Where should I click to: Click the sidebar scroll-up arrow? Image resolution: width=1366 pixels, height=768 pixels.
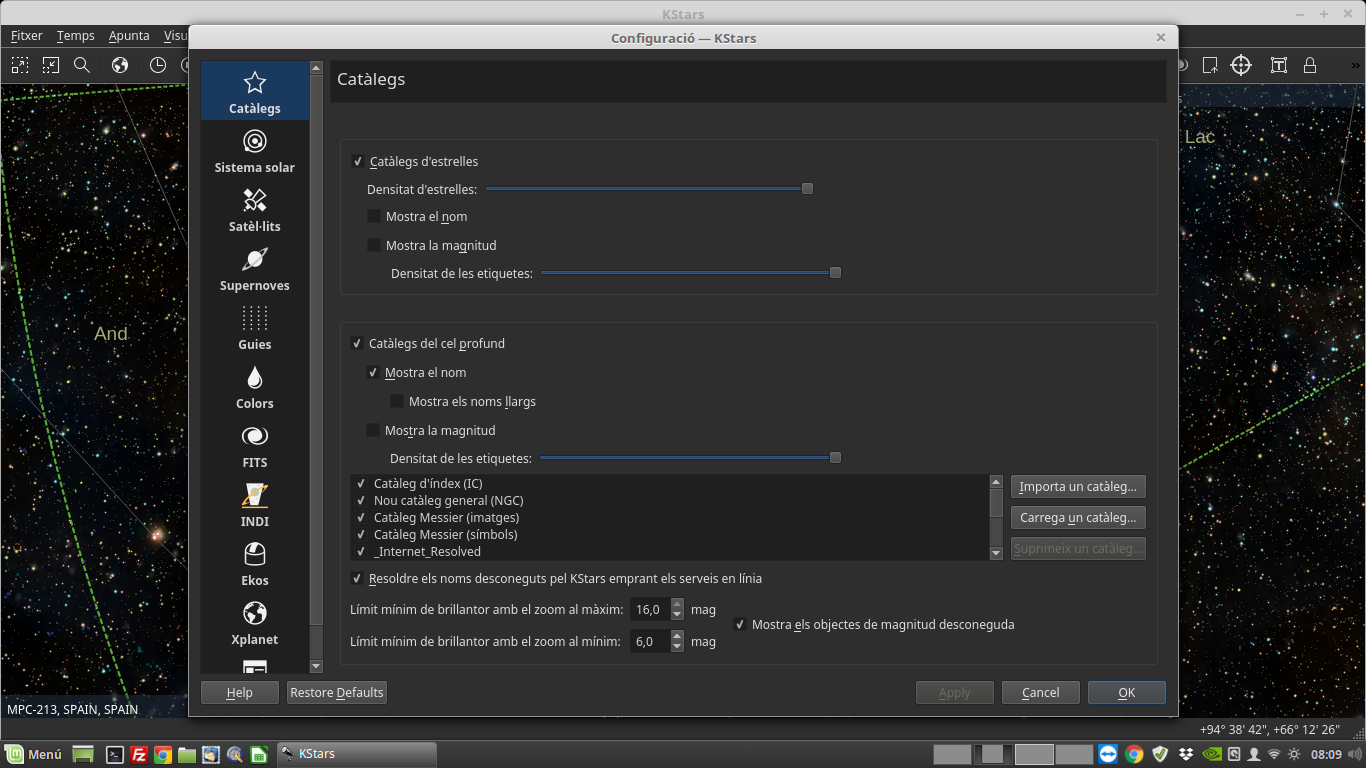coord(316,68)
